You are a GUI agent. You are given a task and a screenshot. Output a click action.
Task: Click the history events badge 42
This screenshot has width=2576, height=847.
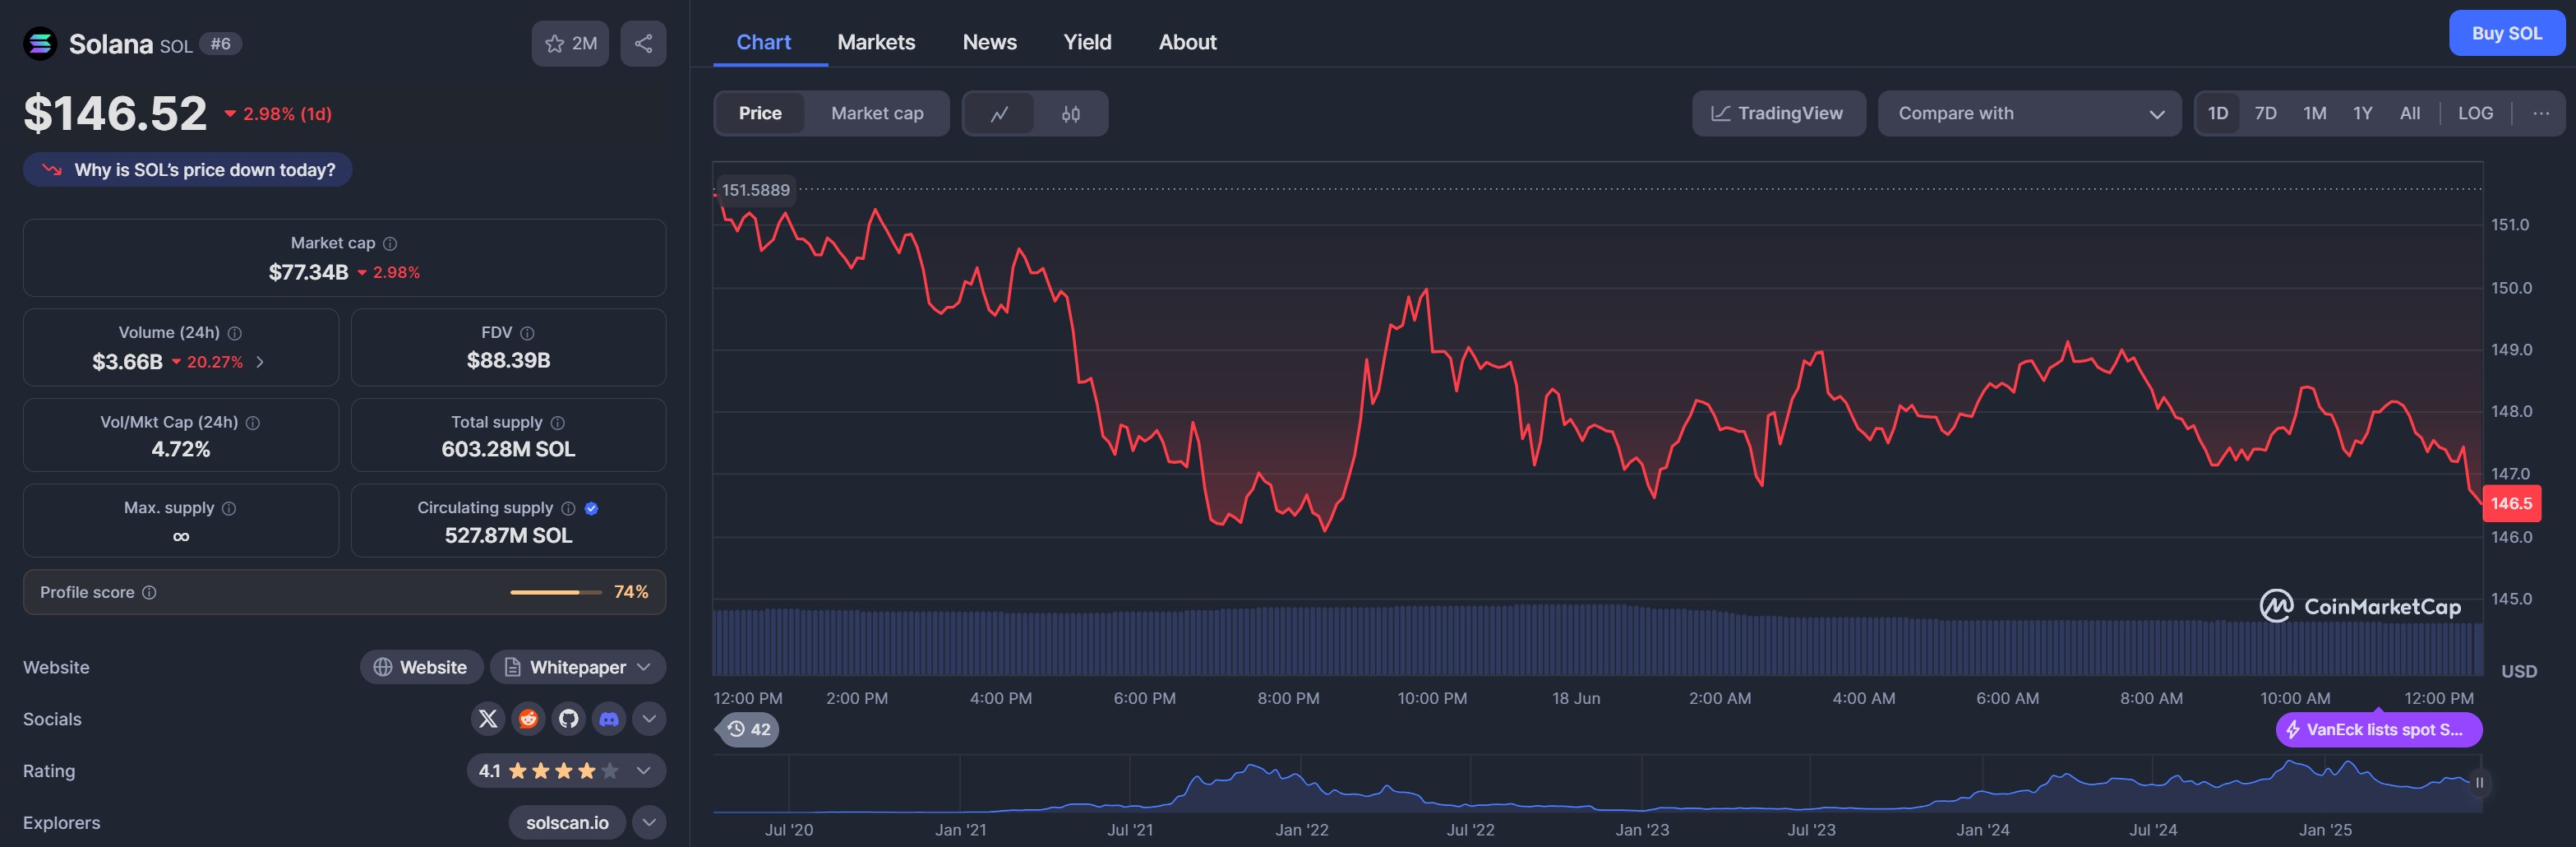click(748, 729)
